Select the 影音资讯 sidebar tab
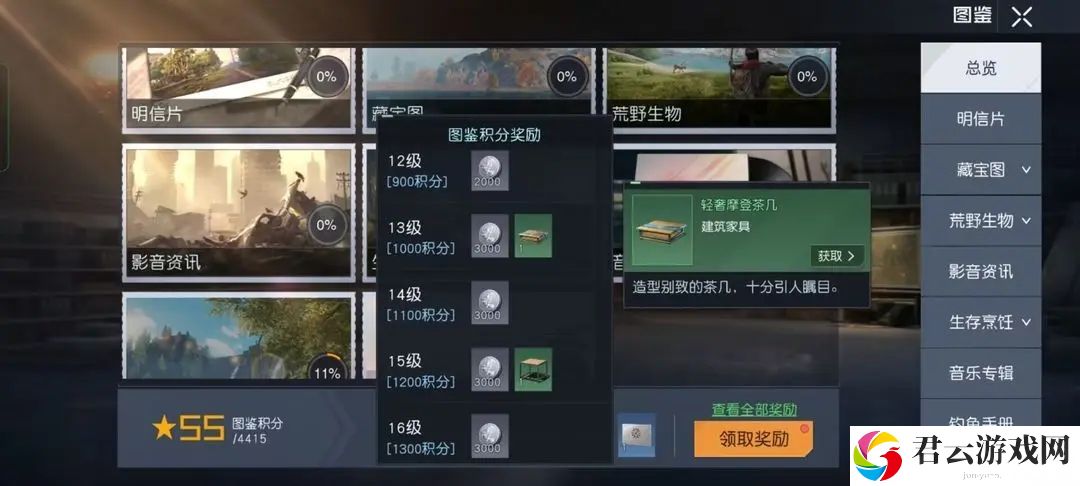1080x486 pixels. tap(981, 271)
